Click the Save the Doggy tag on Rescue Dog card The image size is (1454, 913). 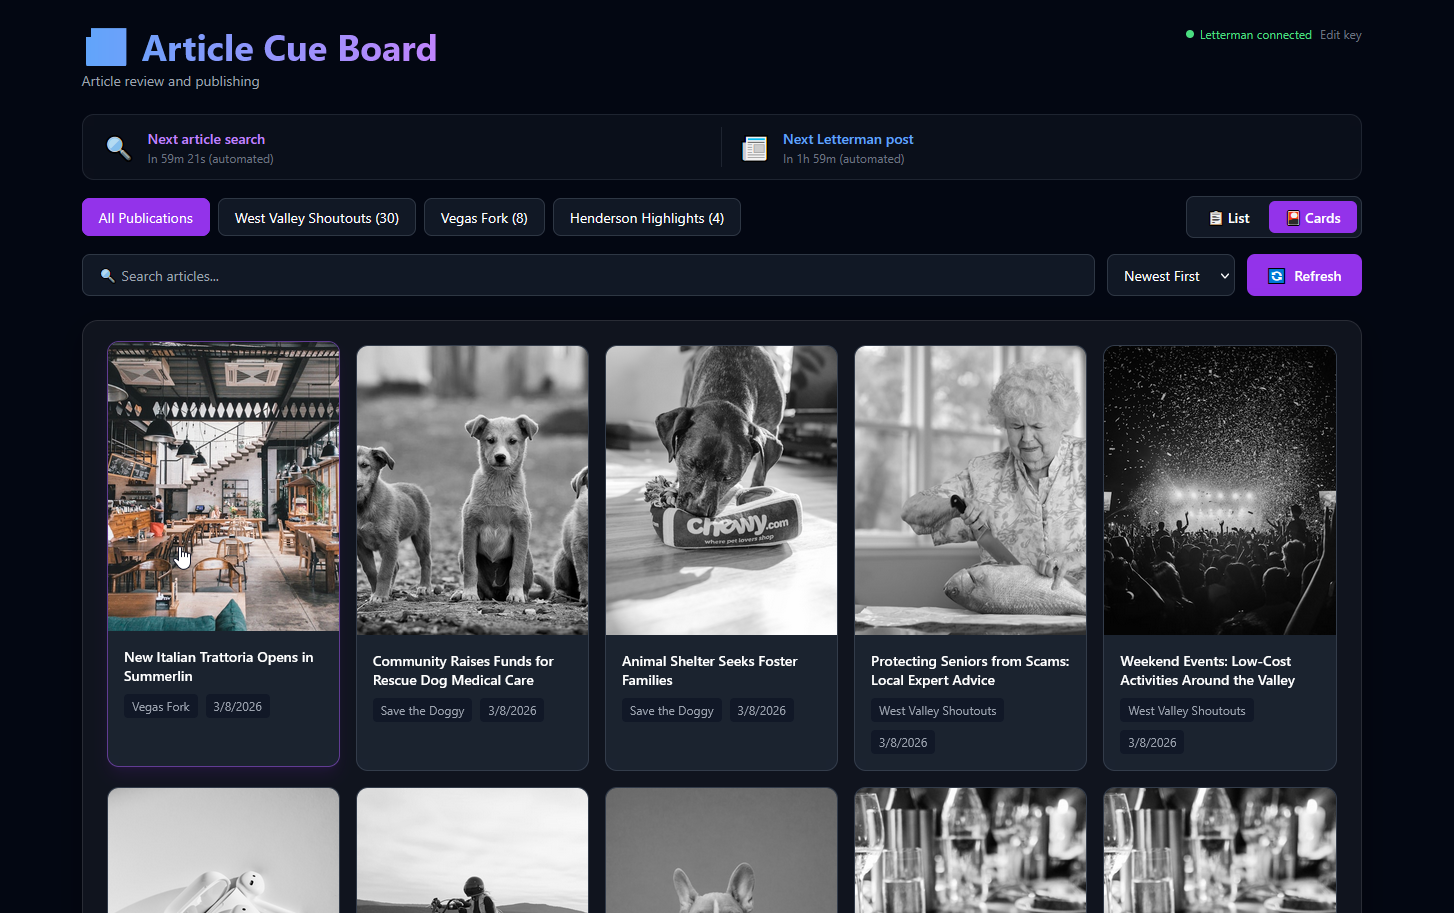coord(422,711)
